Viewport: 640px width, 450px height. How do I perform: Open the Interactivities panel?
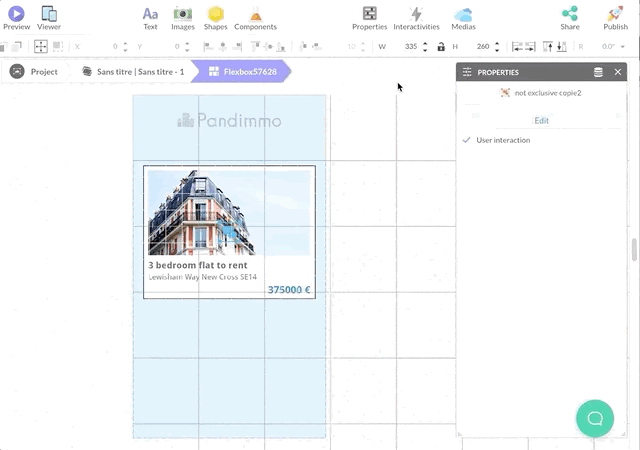pos(416,13)
